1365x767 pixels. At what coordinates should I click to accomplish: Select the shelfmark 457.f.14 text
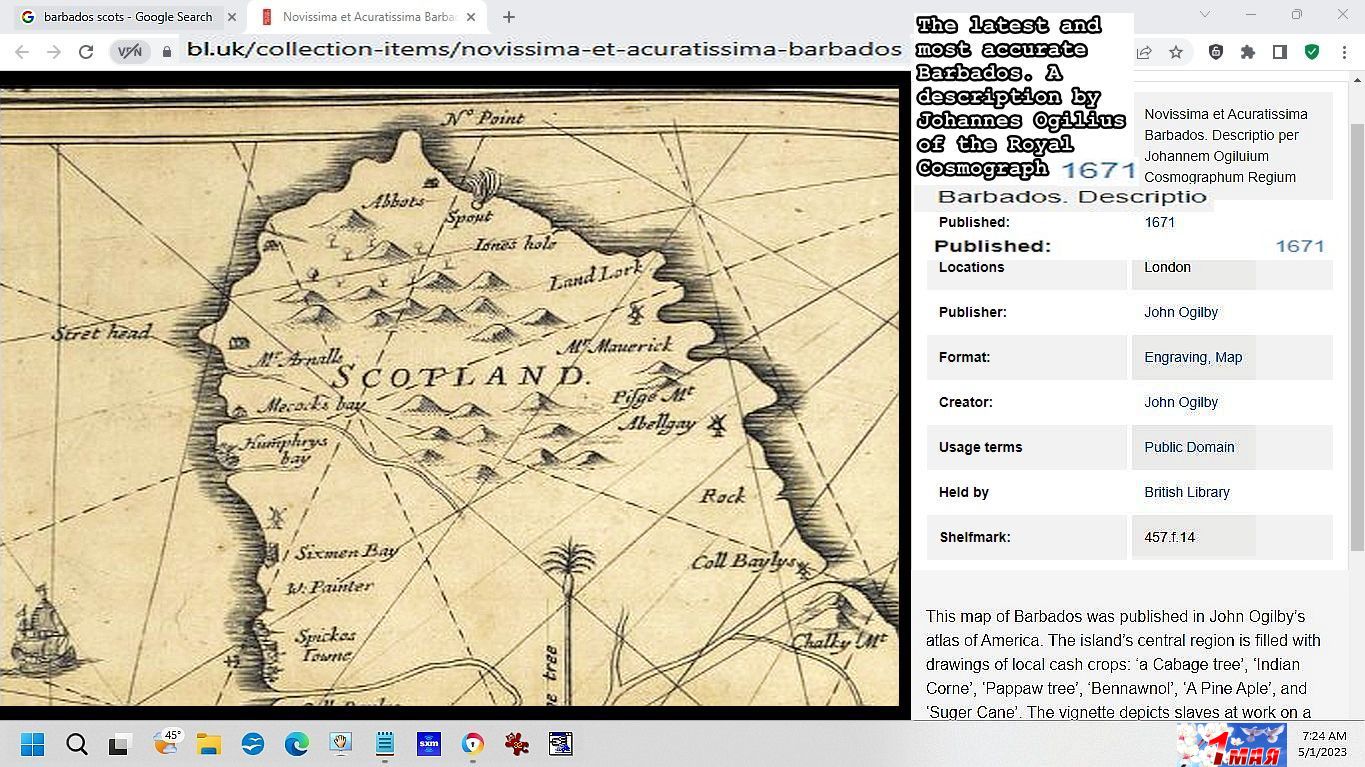1169,537
